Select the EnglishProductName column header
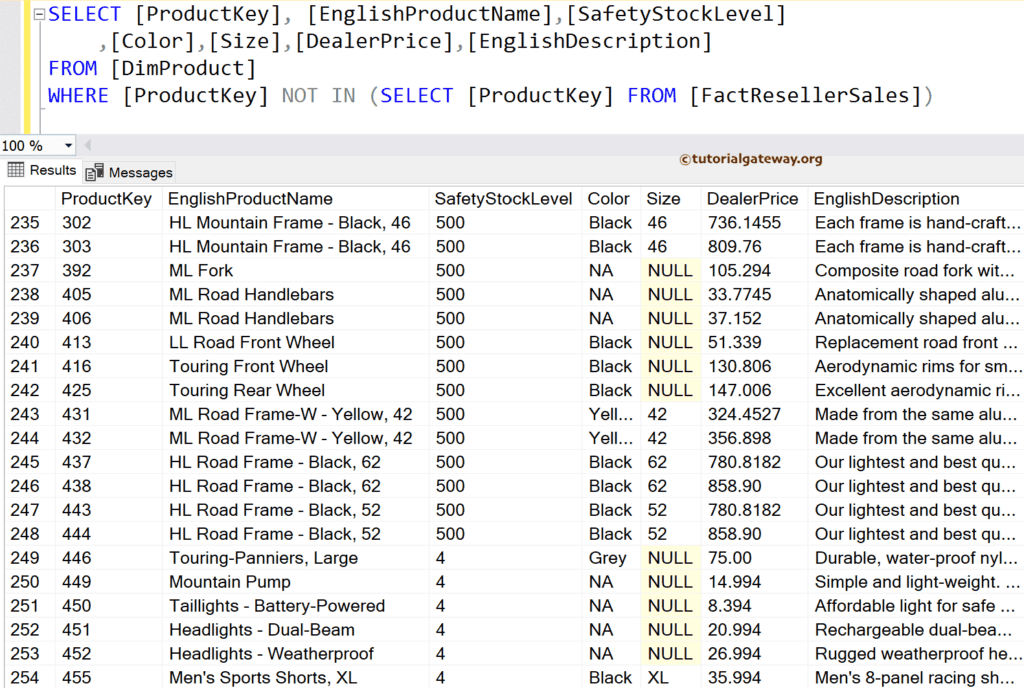 pos(250,198)
